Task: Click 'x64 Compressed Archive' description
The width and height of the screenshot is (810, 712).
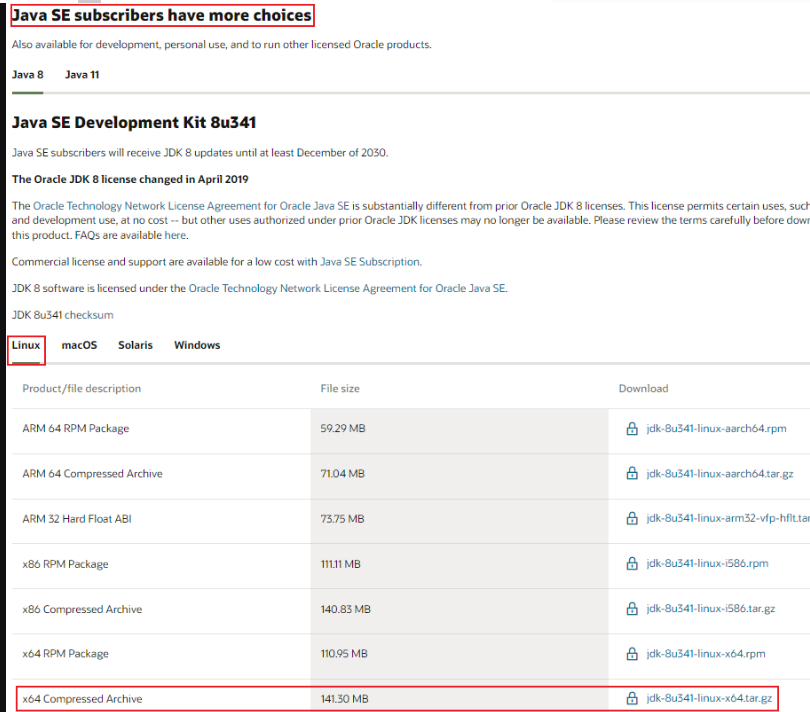Action: click(82, 699)
